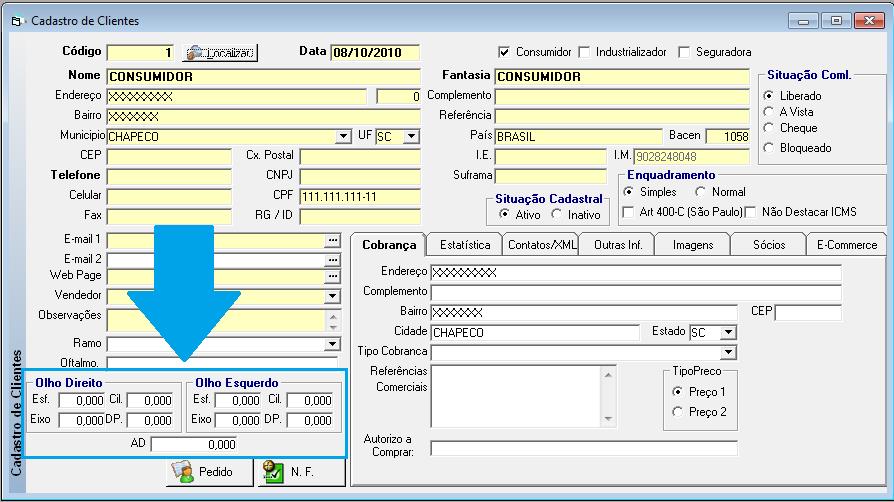Choose Simples enquadramento option
This screenshot has width=894, height=502.
pos(628,192)
